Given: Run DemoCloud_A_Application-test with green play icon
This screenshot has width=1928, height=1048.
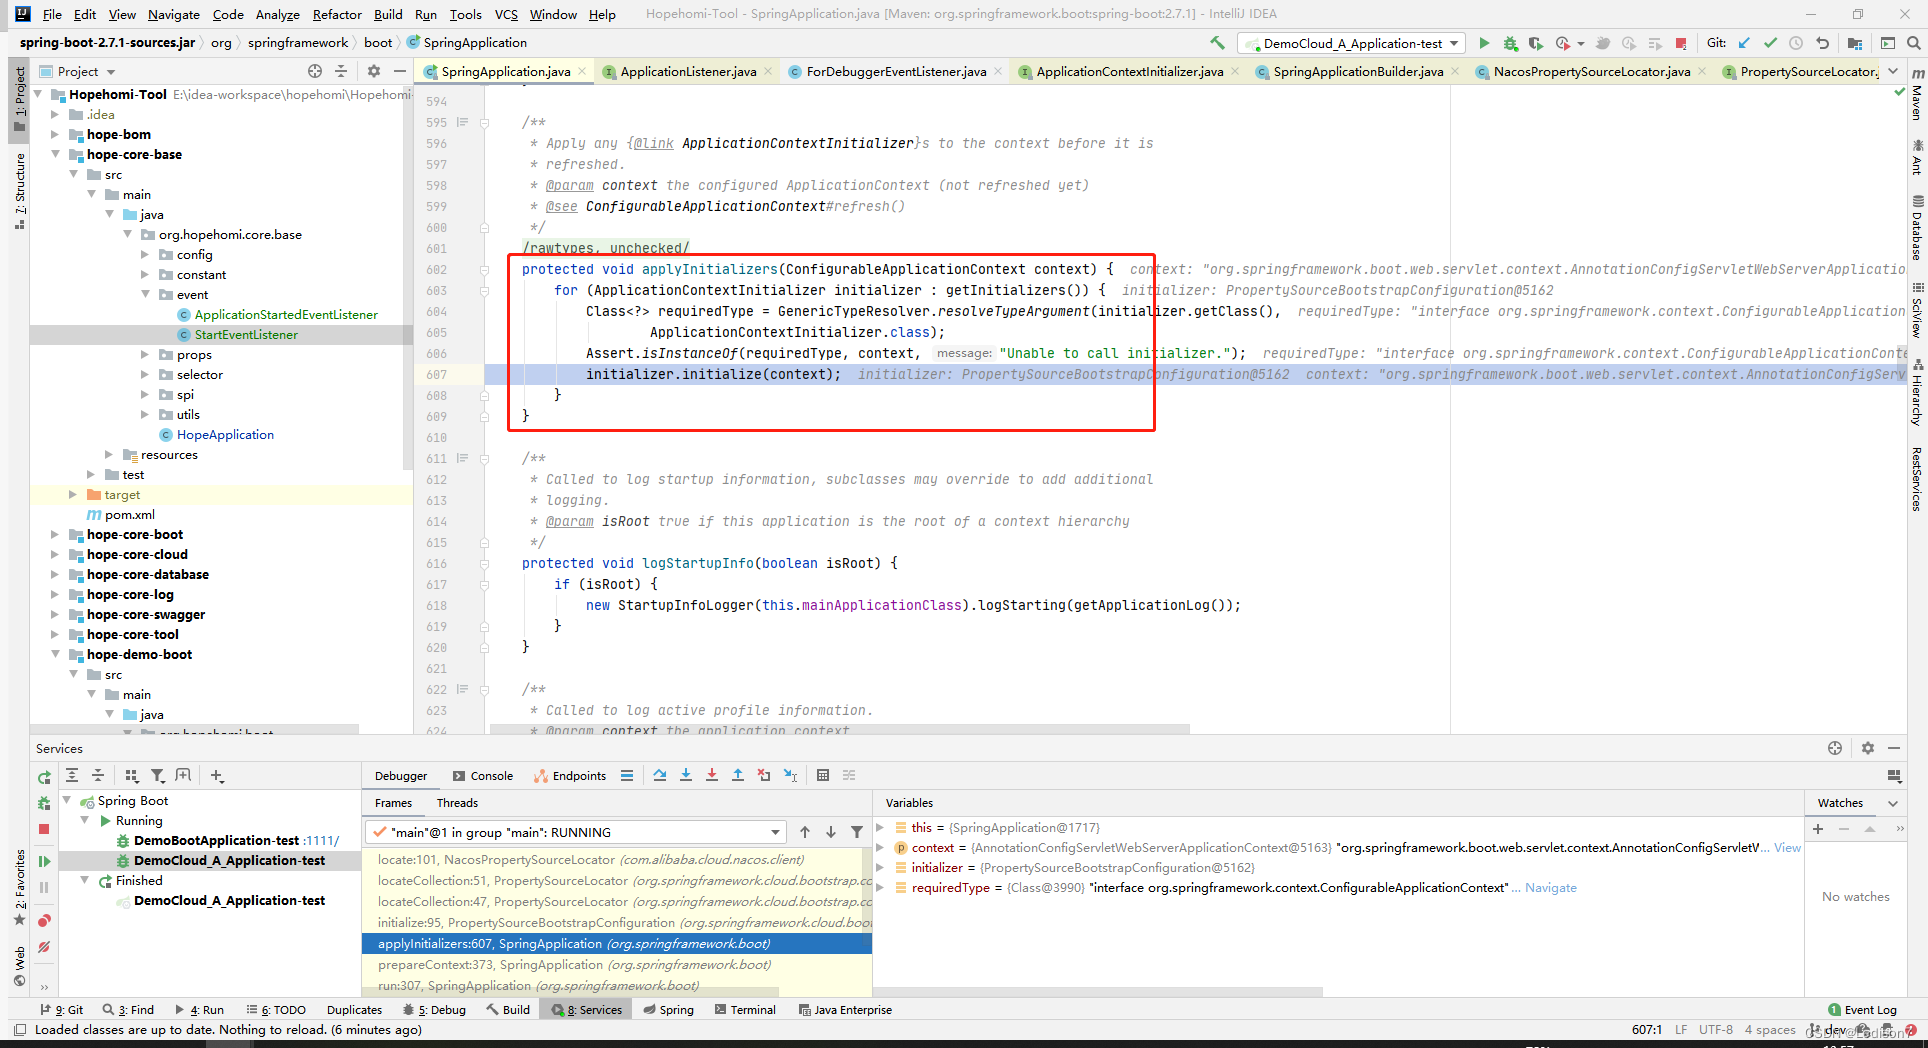Looking at the screenshot, I should (x=1484, y=43).
